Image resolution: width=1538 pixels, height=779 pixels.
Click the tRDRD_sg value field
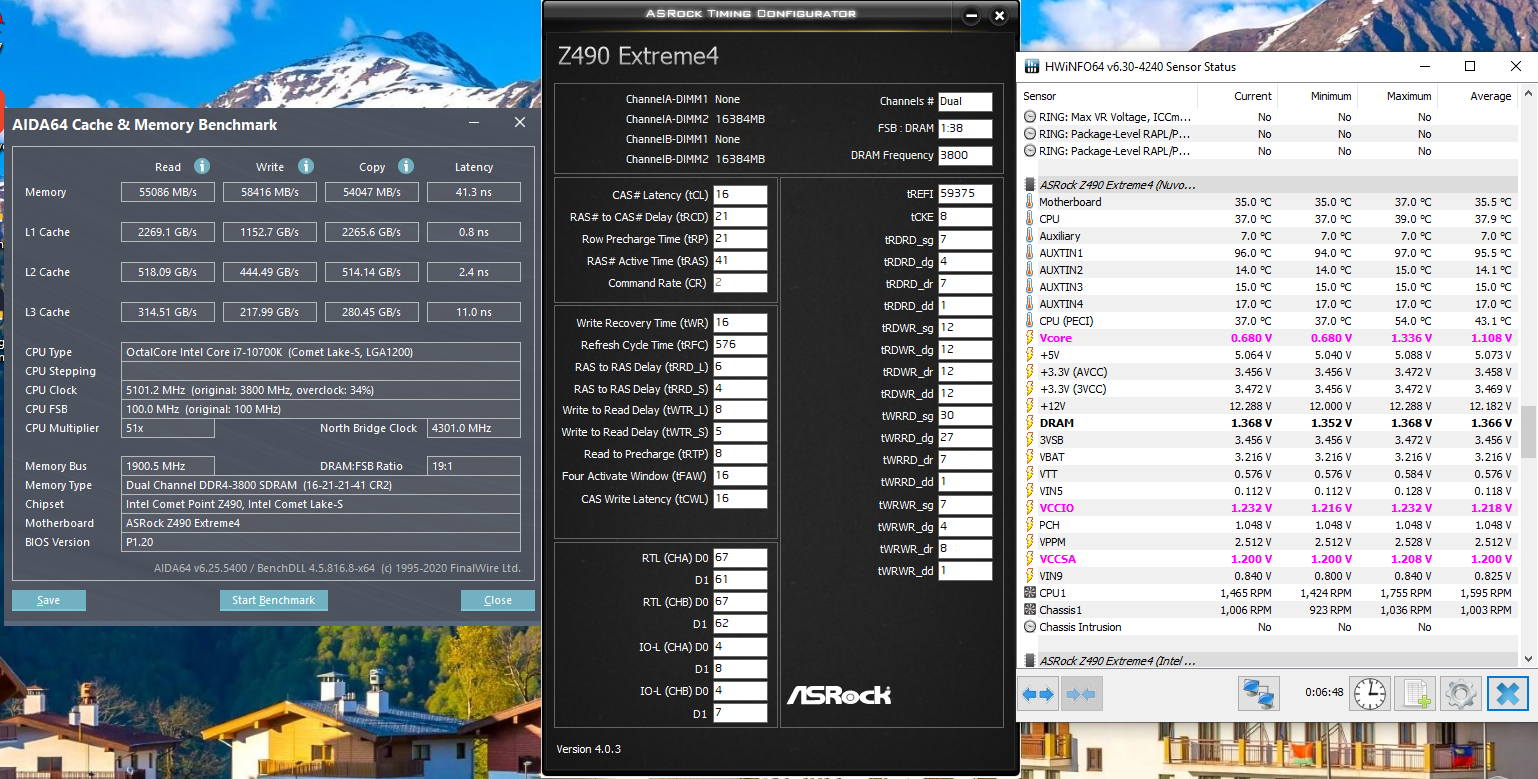coord(965,240)
